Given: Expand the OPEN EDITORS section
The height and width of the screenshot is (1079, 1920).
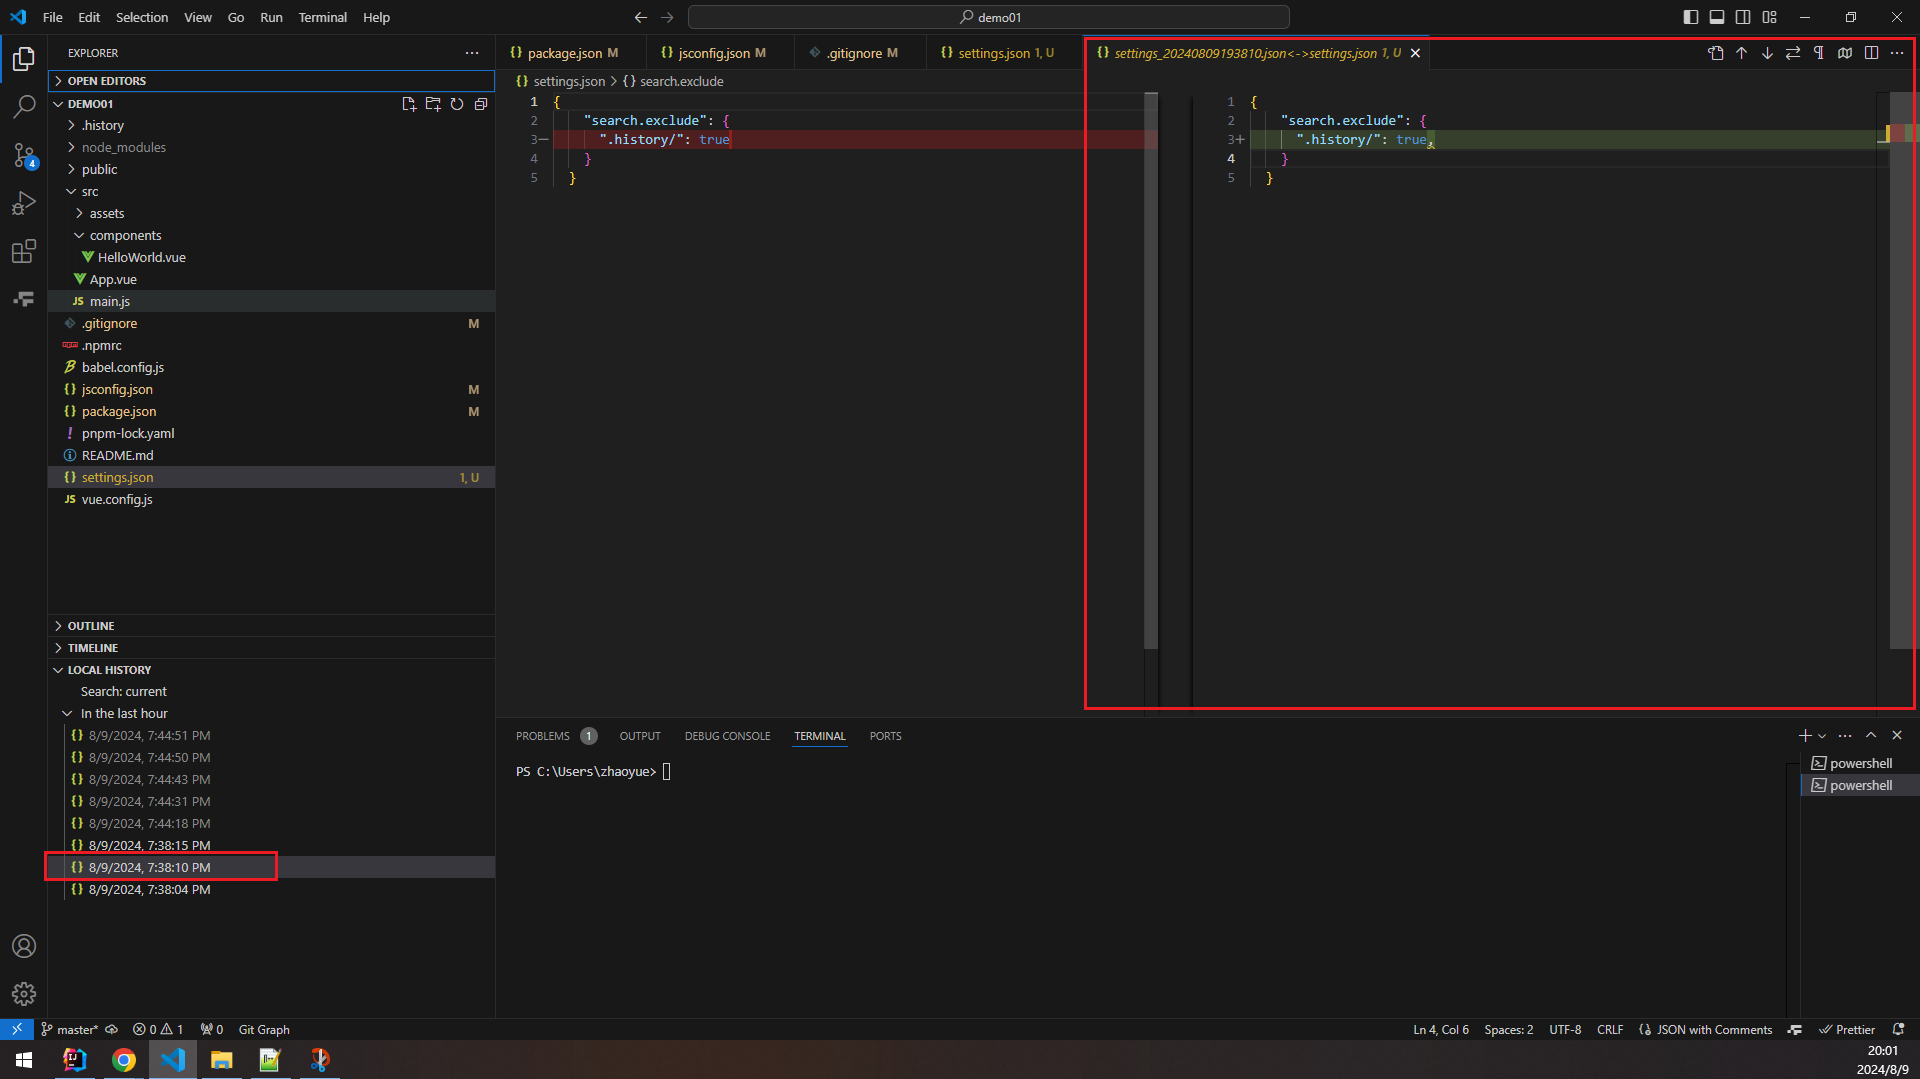Looking at the screenshot, I should pos(271,81).
